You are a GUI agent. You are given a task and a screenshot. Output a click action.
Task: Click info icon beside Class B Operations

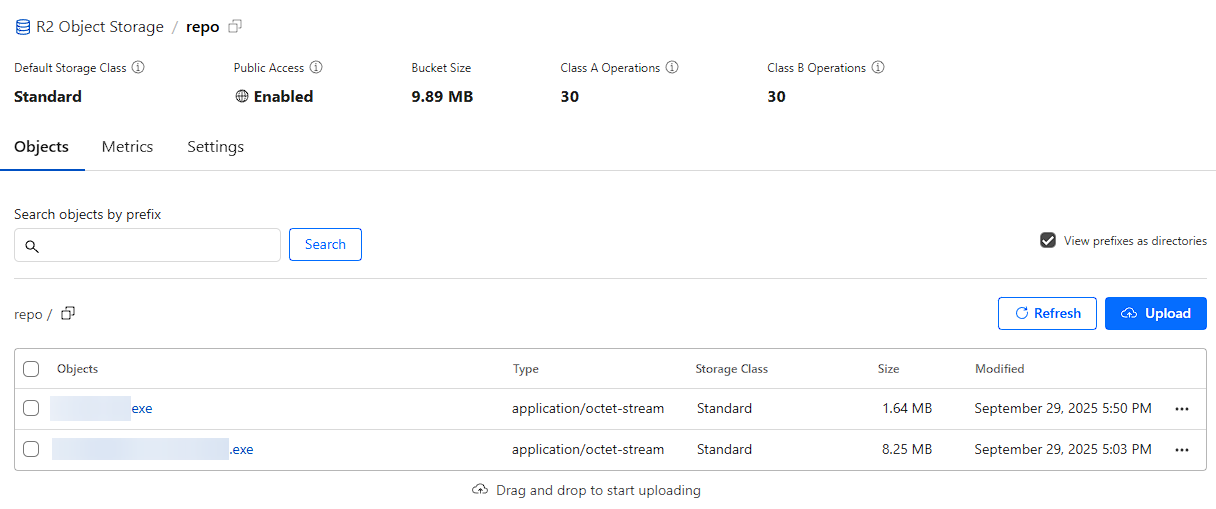[878, 68]
